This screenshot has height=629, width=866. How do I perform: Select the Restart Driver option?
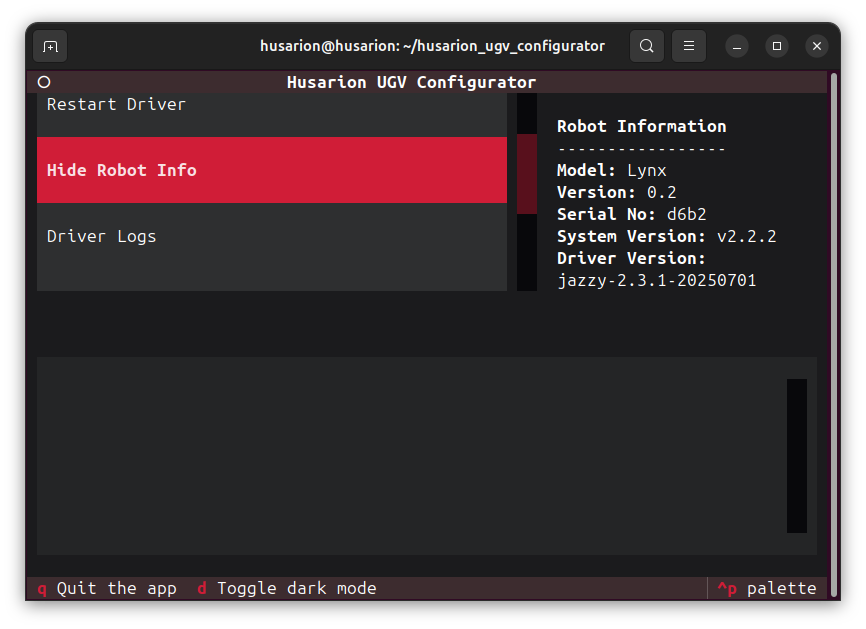(272, 115)
